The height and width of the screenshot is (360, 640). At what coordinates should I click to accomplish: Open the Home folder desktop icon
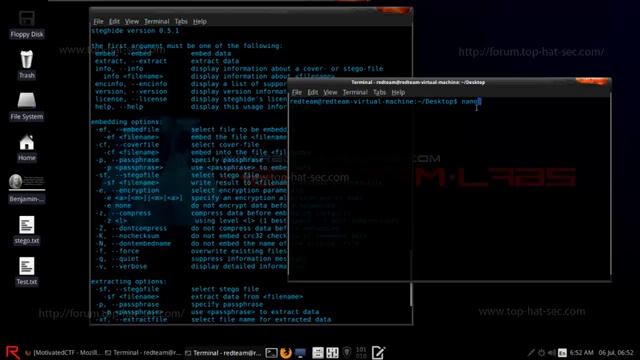click(27, 147)
